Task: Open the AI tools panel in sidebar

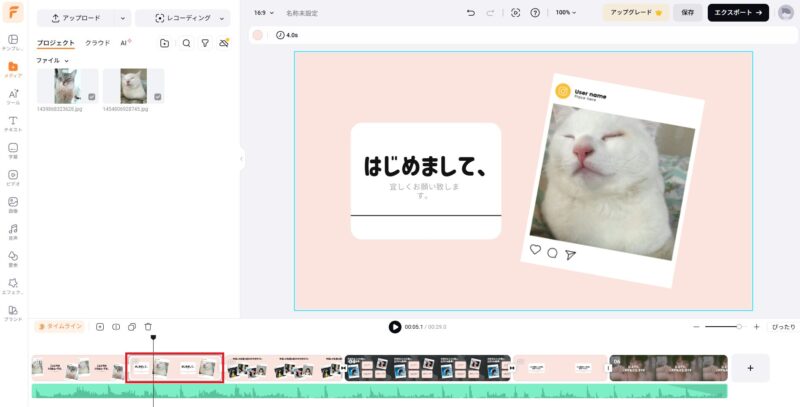Action: [14, 94]
